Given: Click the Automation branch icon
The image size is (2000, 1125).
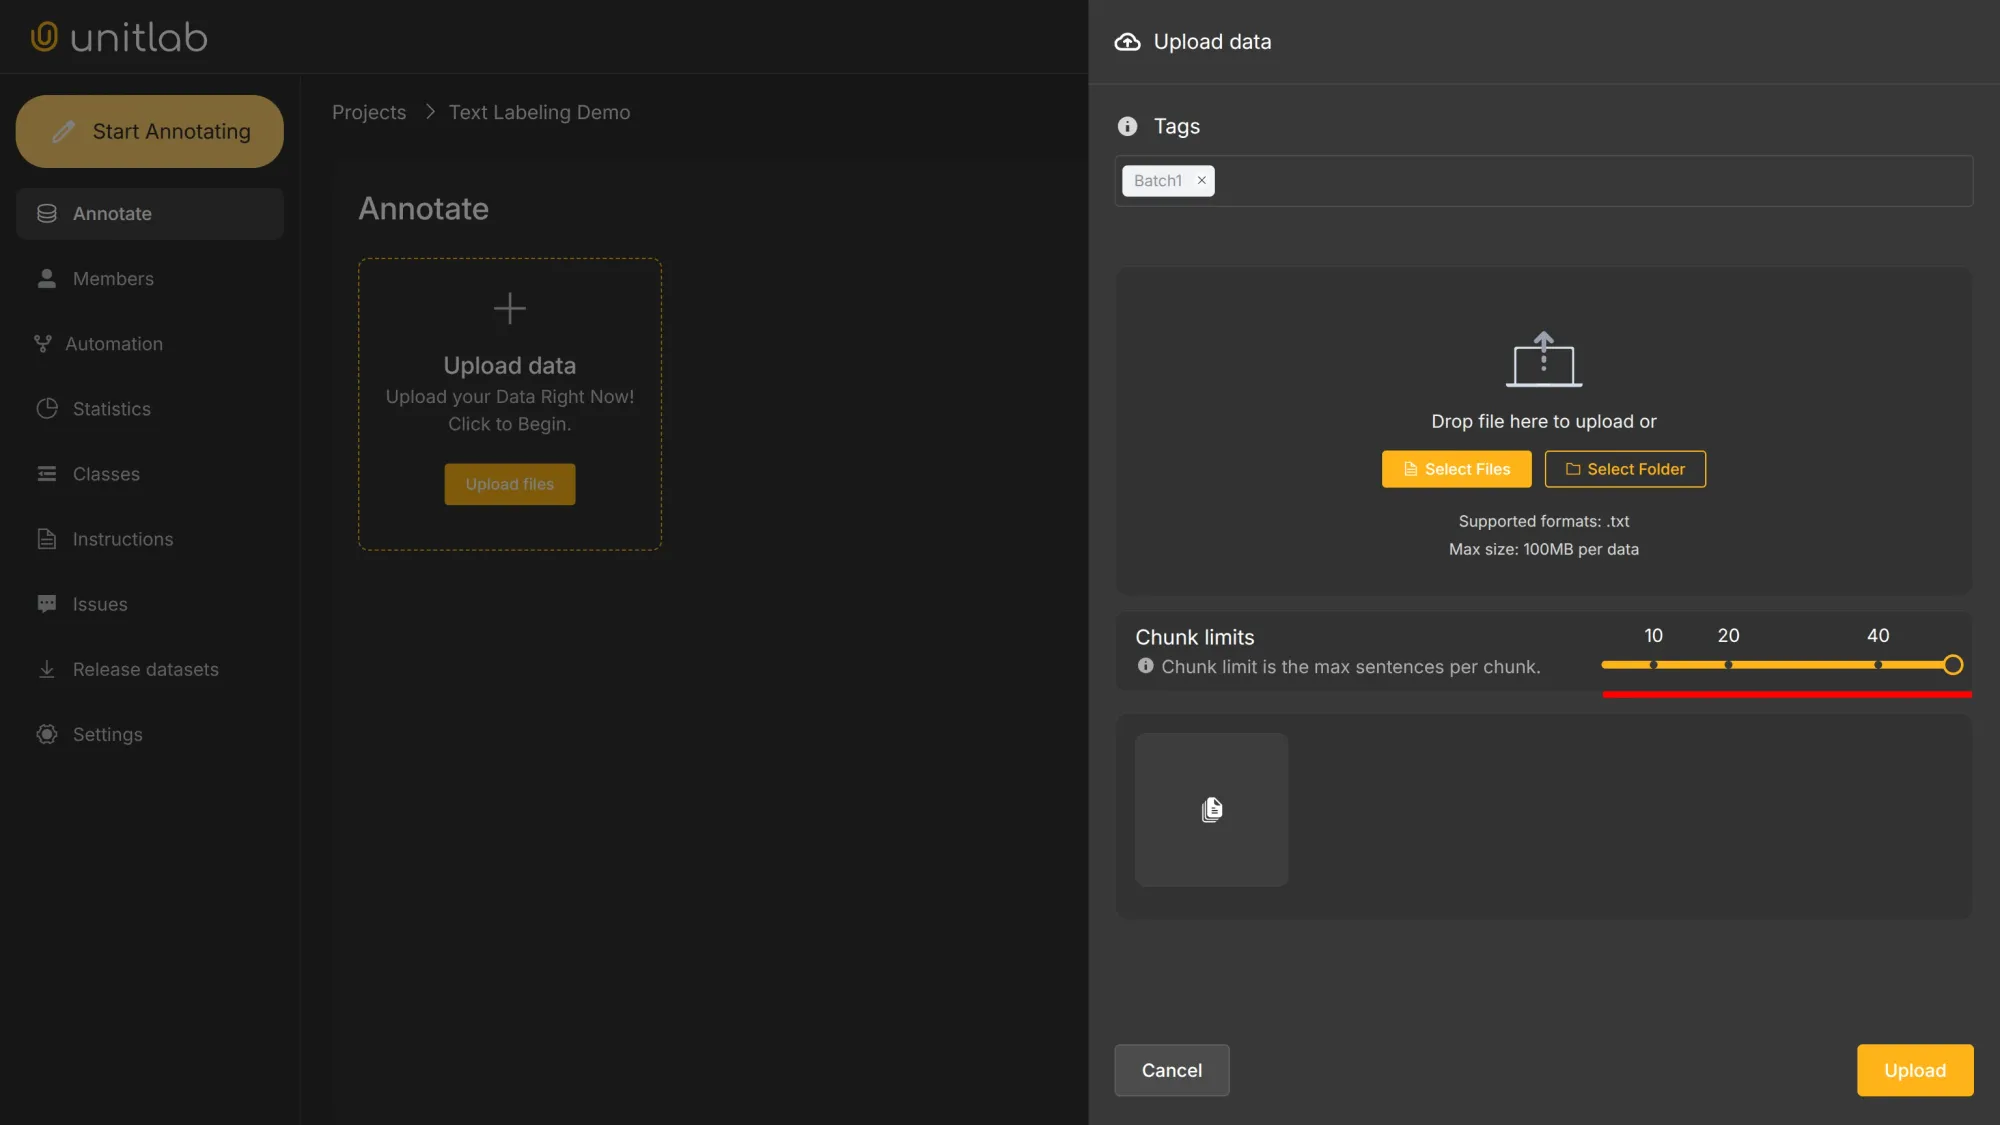Looking at the screenshot, I should coord(42,343).
